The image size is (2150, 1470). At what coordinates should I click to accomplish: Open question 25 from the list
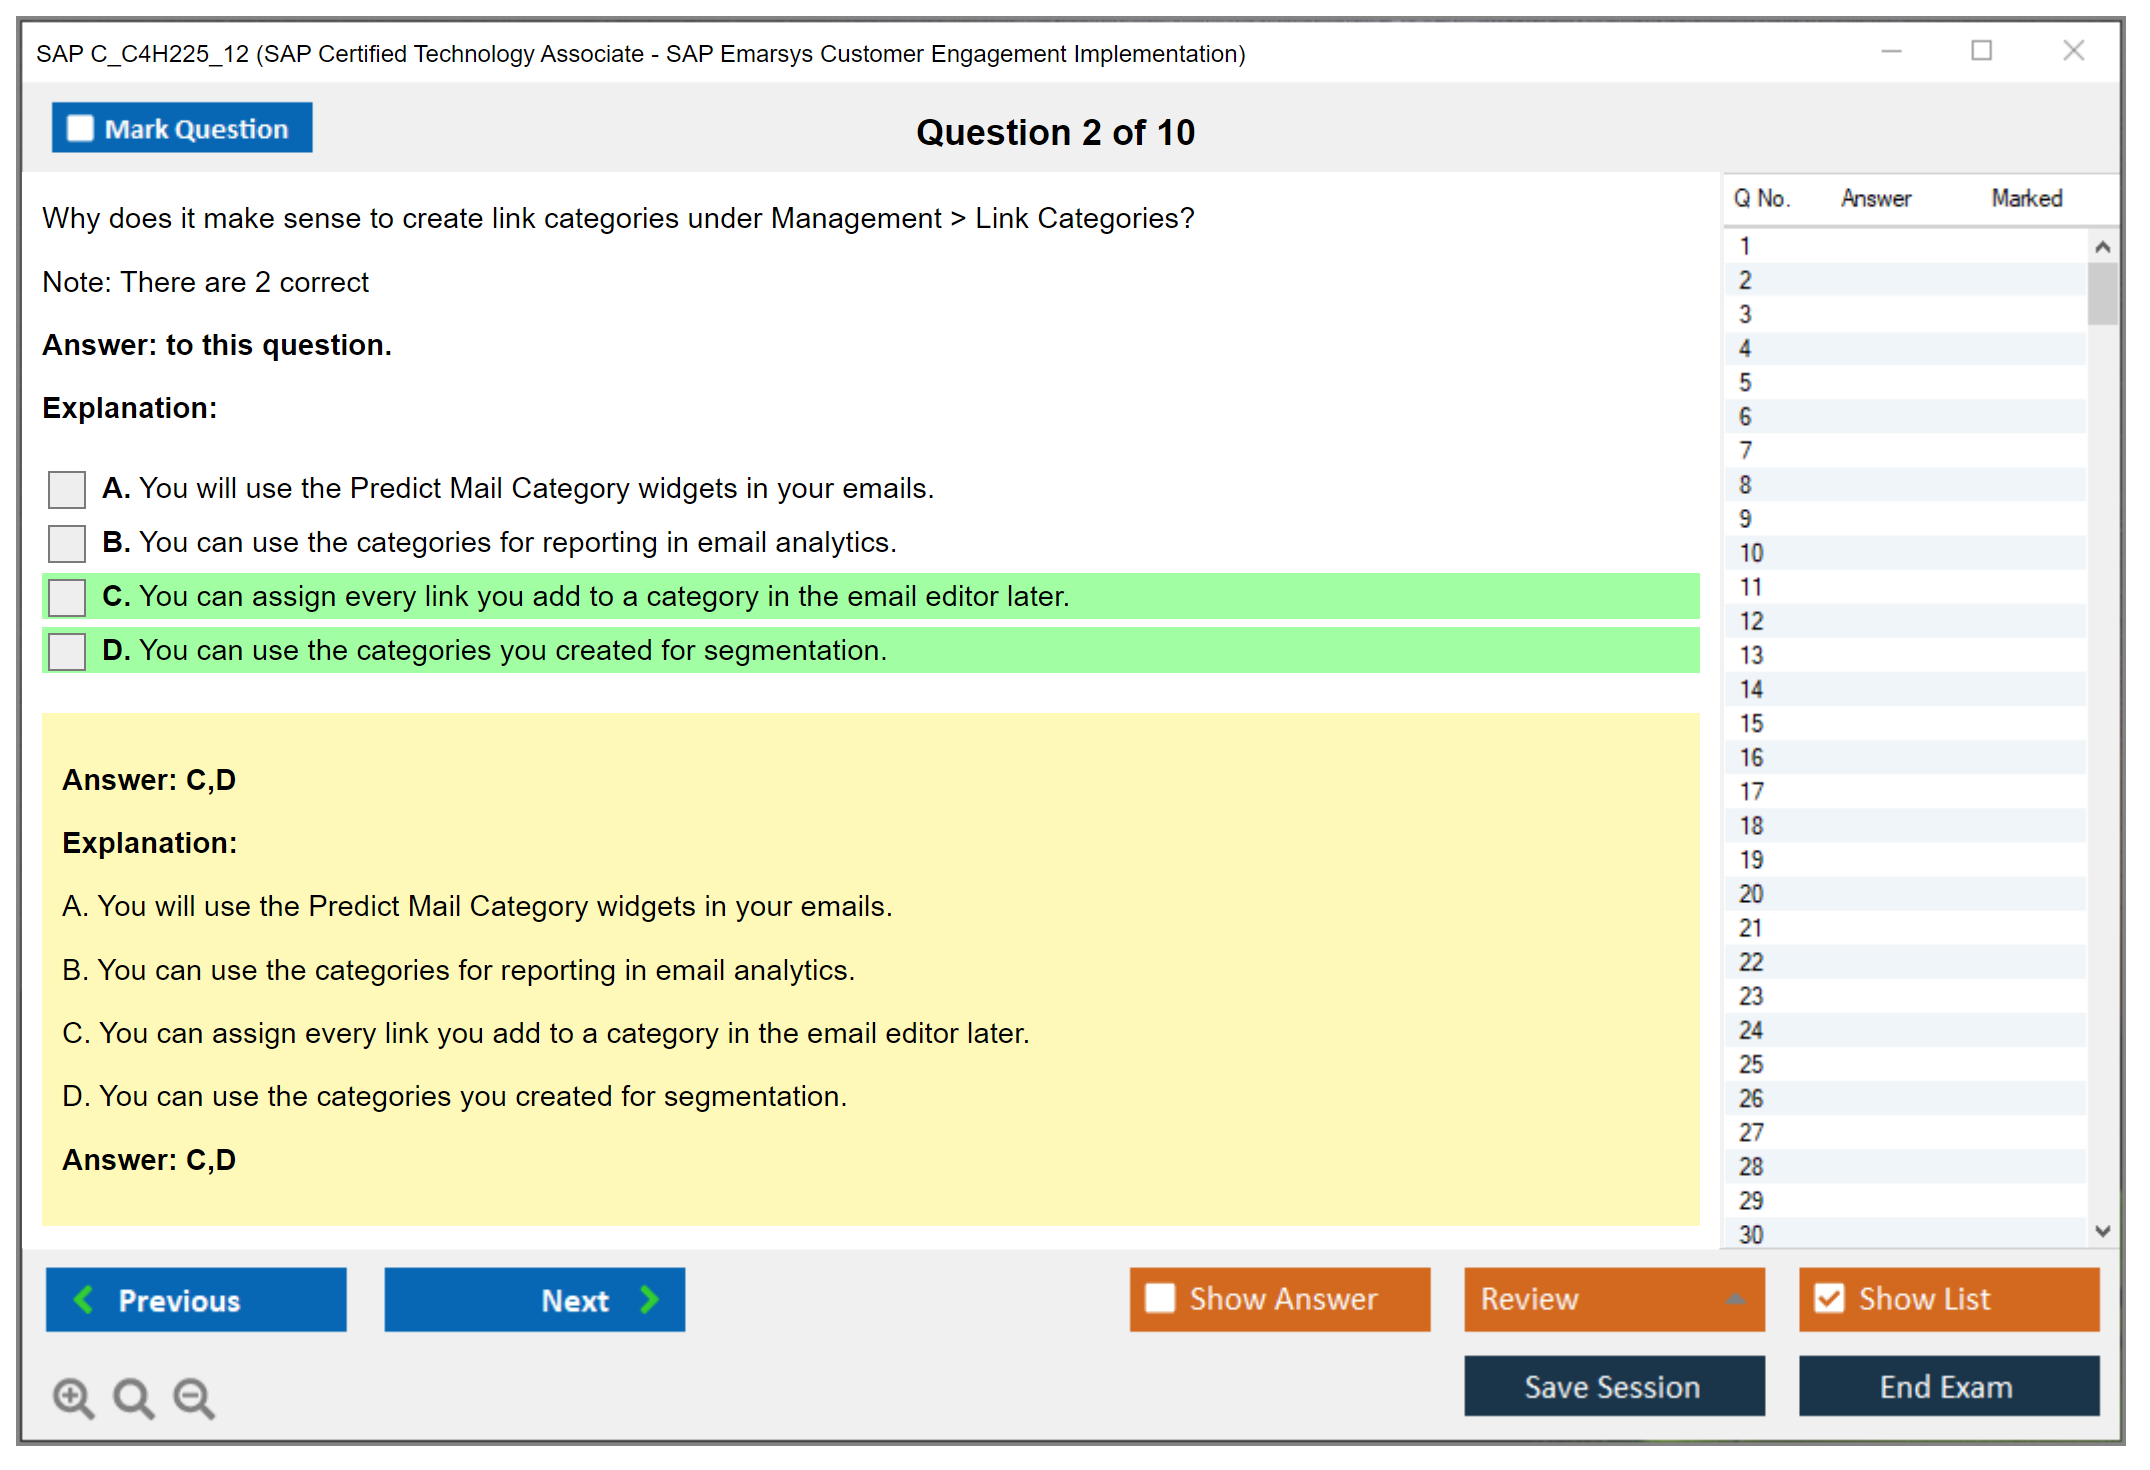coord(1751,1064)
